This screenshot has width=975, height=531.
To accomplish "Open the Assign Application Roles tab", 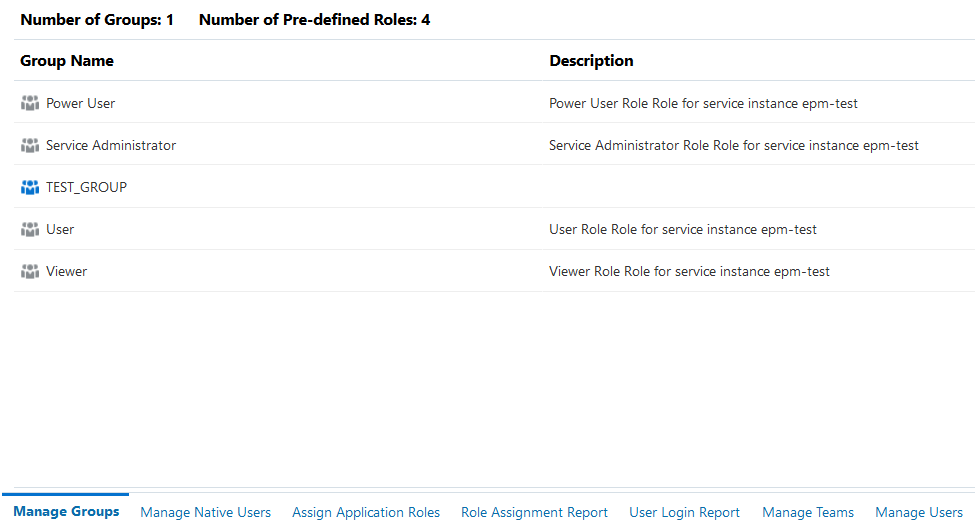I will pyautogui.click(x=366, y=512).
